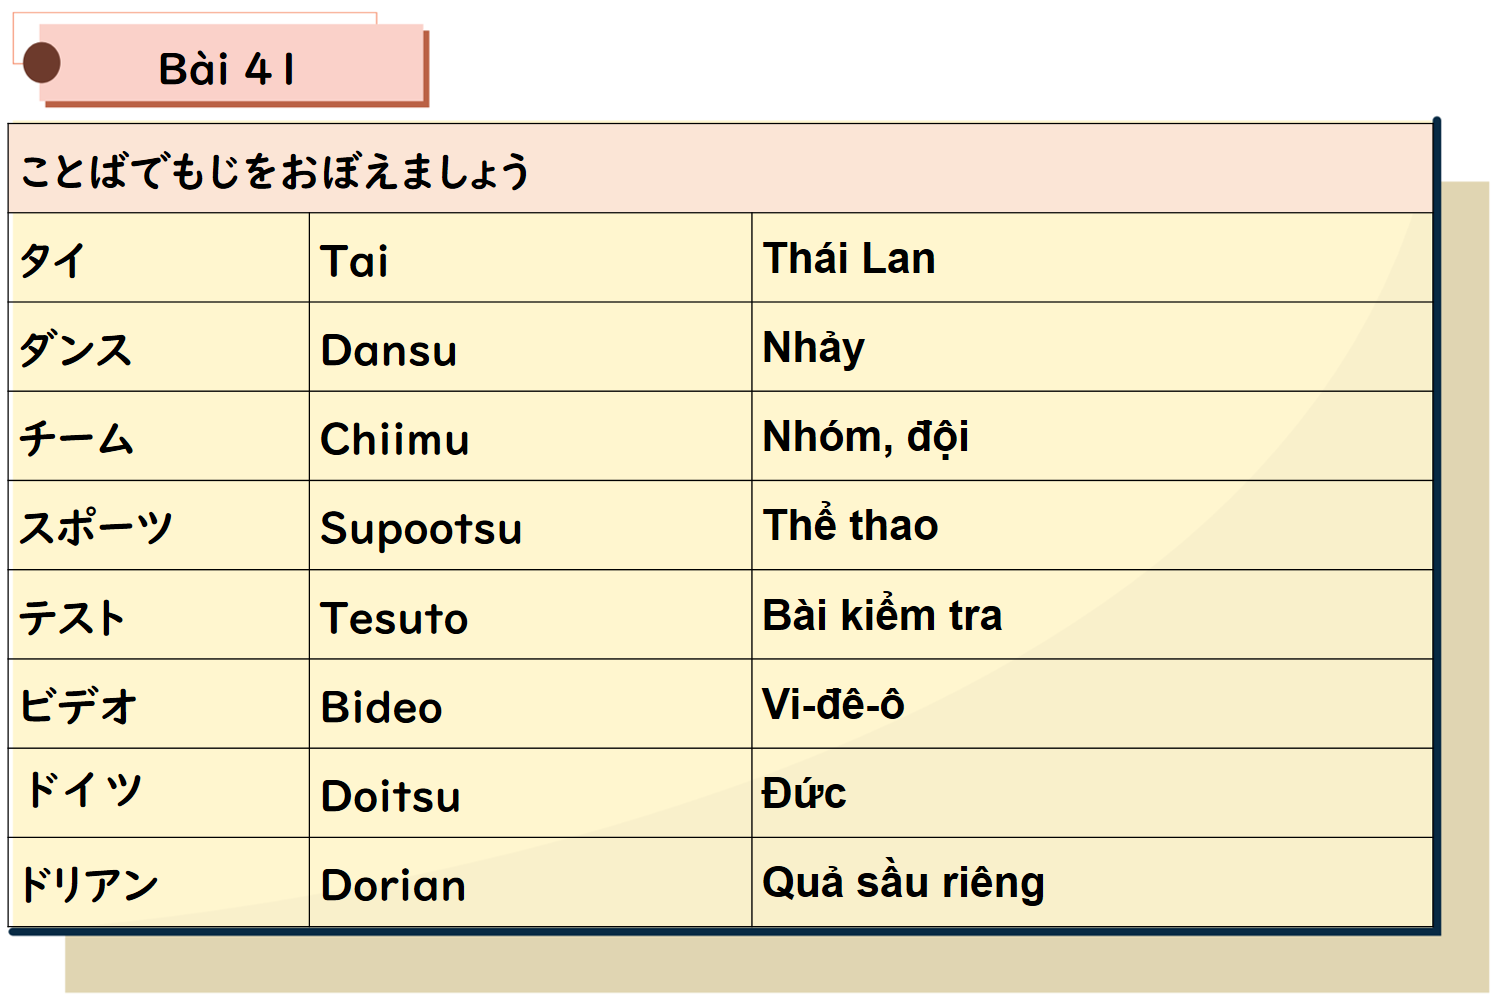The image size is (1508, 995).
Task: Click the romaji cell Tai
Action: pyautogui.click(x=354, y=262)
